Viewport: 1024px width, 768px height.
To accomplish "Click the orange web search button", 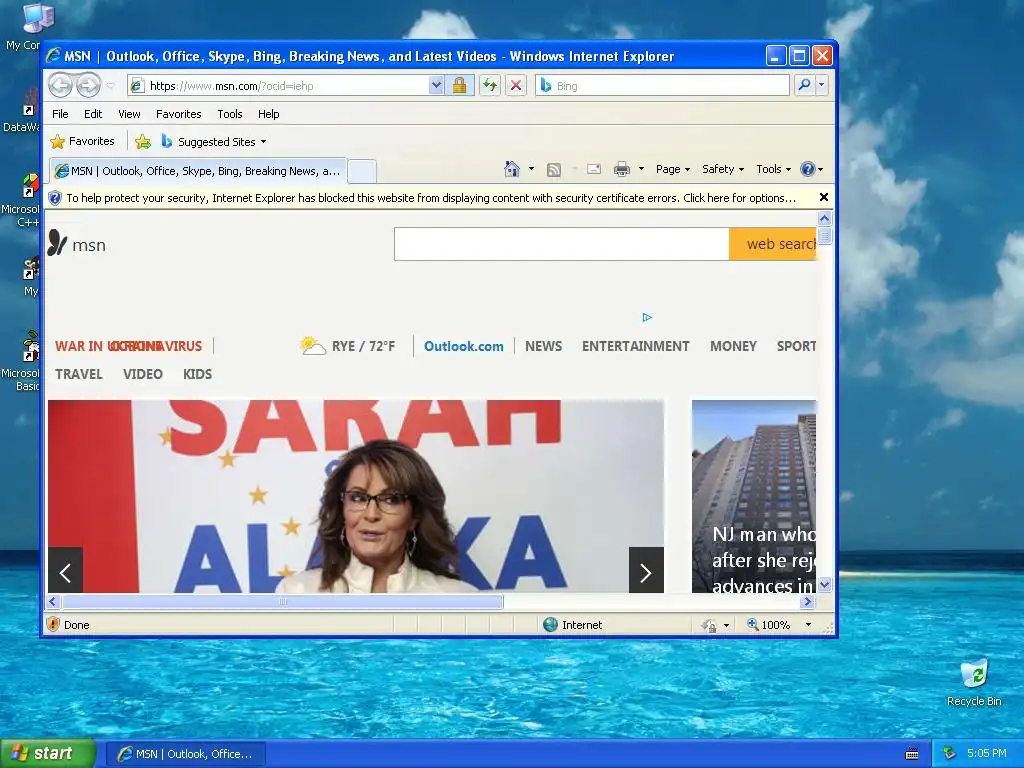I will [x=773, y=244].
